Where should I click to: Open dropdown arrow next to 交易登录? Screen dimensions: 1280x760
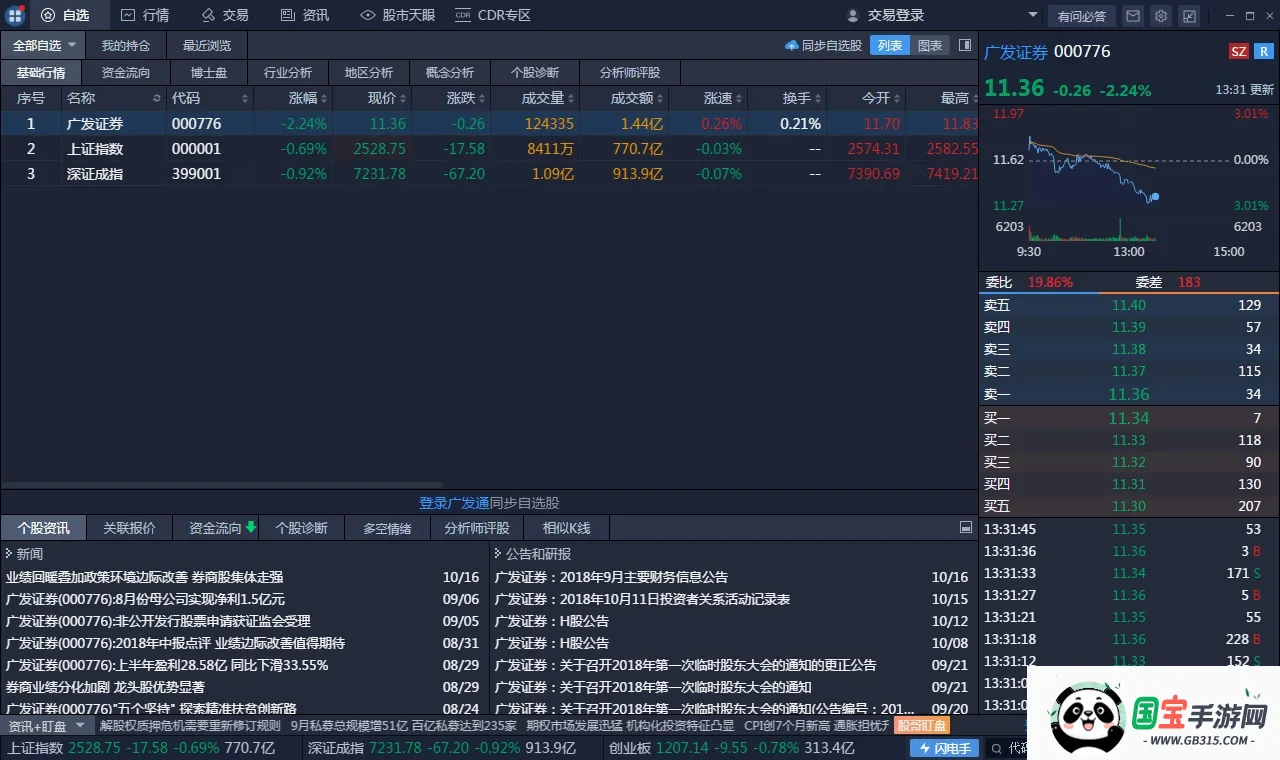pos(1033,15)
